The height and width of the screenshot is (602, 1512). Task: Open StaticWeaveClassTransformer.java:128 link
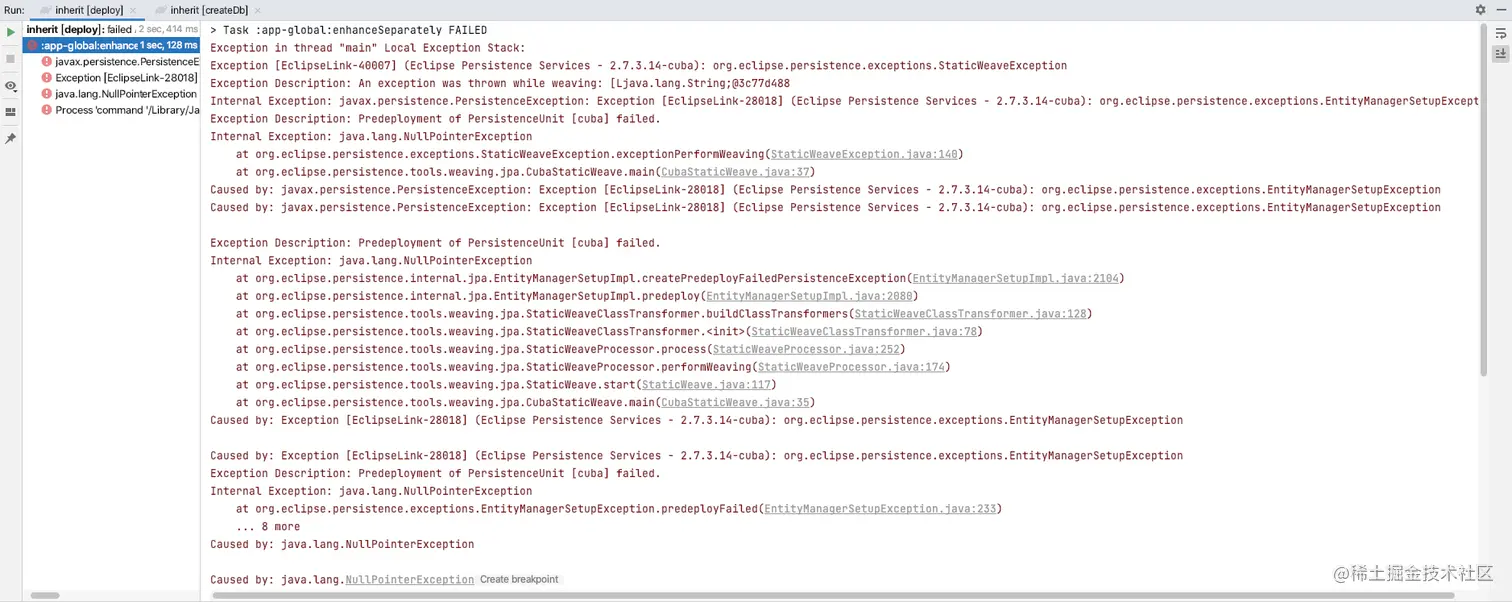pos(969,314)
